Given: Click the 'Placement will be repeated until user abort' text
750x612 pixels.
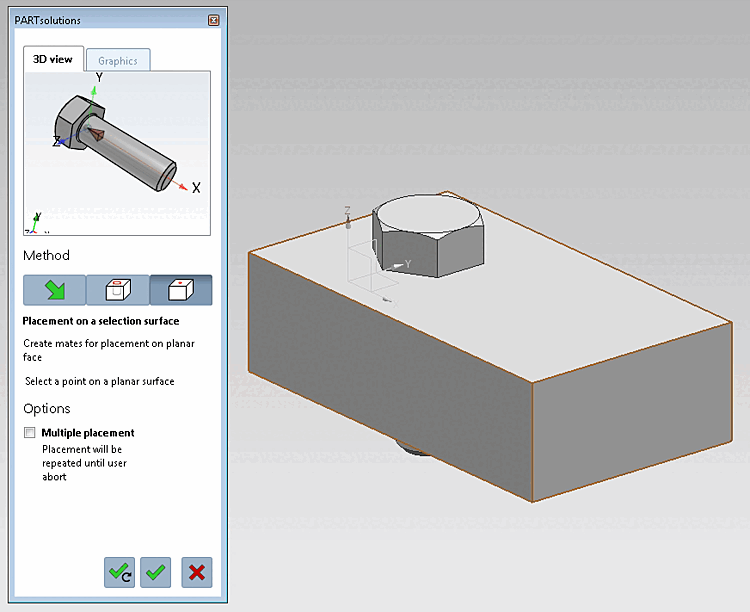Looking at the screenshot, I should pyautogui.click(x=84, y=463).
